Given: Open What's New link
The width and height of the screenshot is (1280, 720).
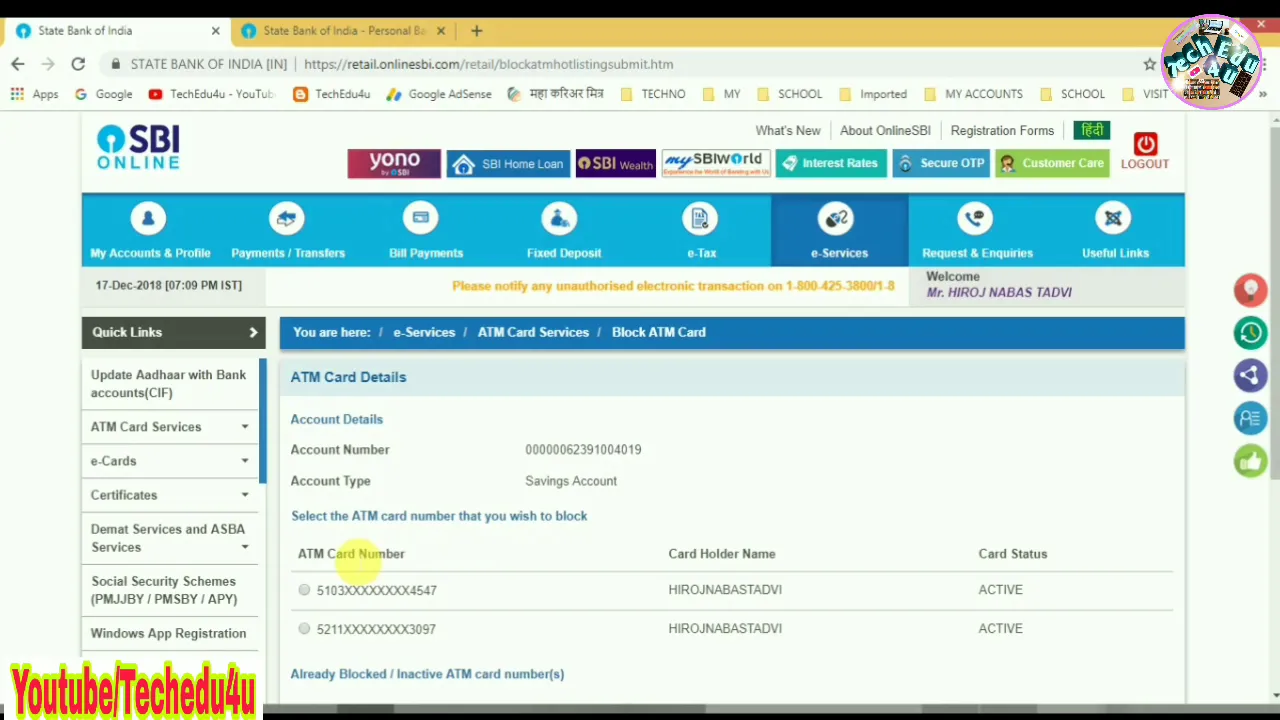Looking at the screenshot, I should (x=788, y=131).
